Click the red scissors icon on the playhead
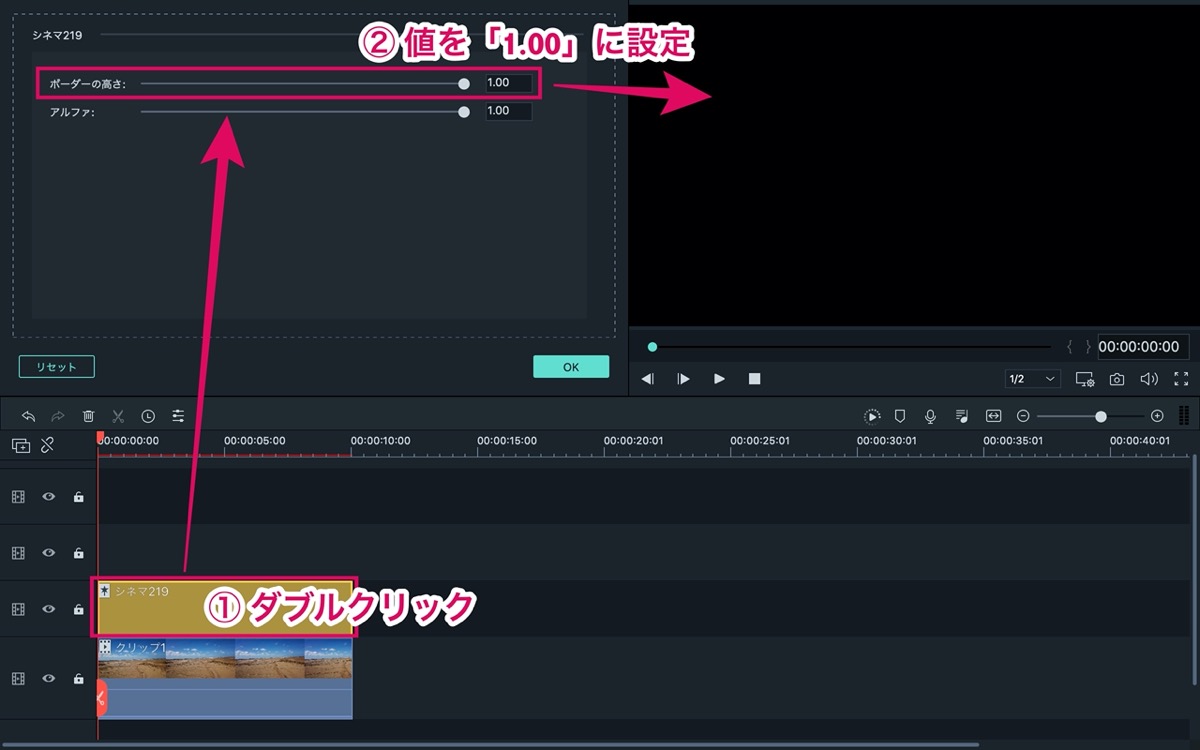The height and width of the screenshot is (750, 1200). click(x=101, y=698)
